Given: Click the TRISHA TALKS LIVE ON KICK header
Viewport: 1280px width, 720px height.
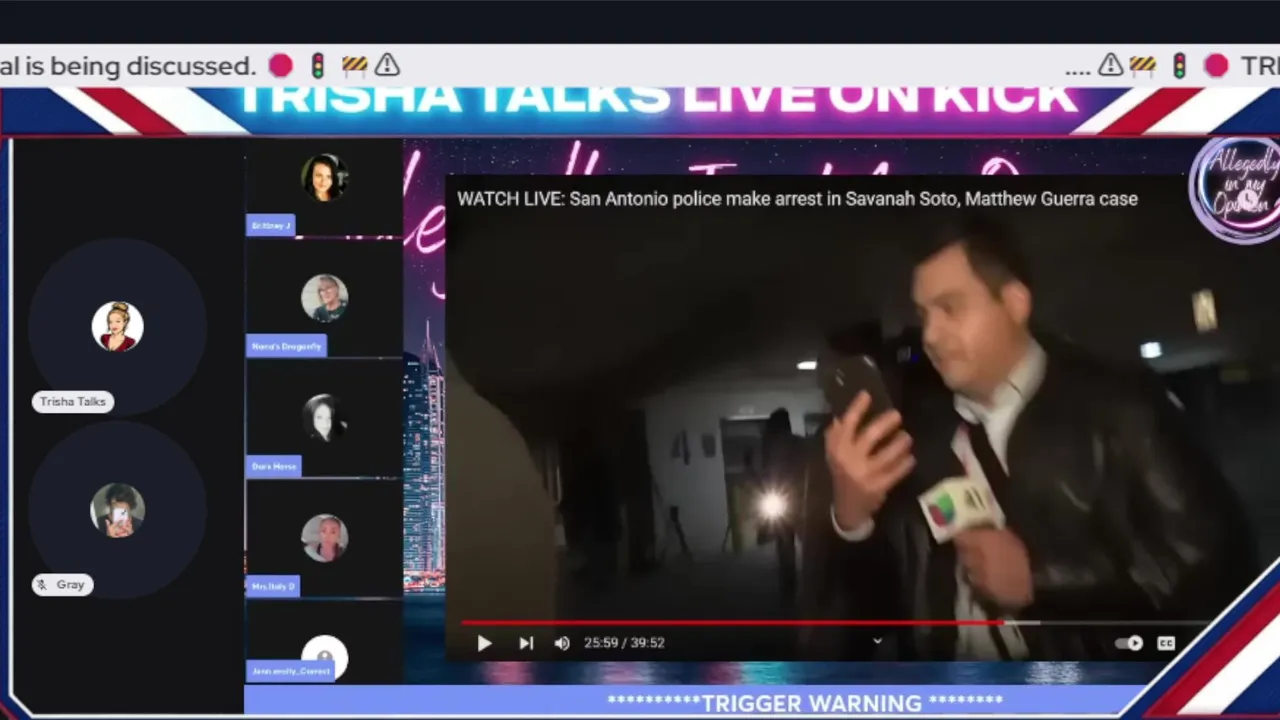Looking at the screenshot, I should (657, 98).
